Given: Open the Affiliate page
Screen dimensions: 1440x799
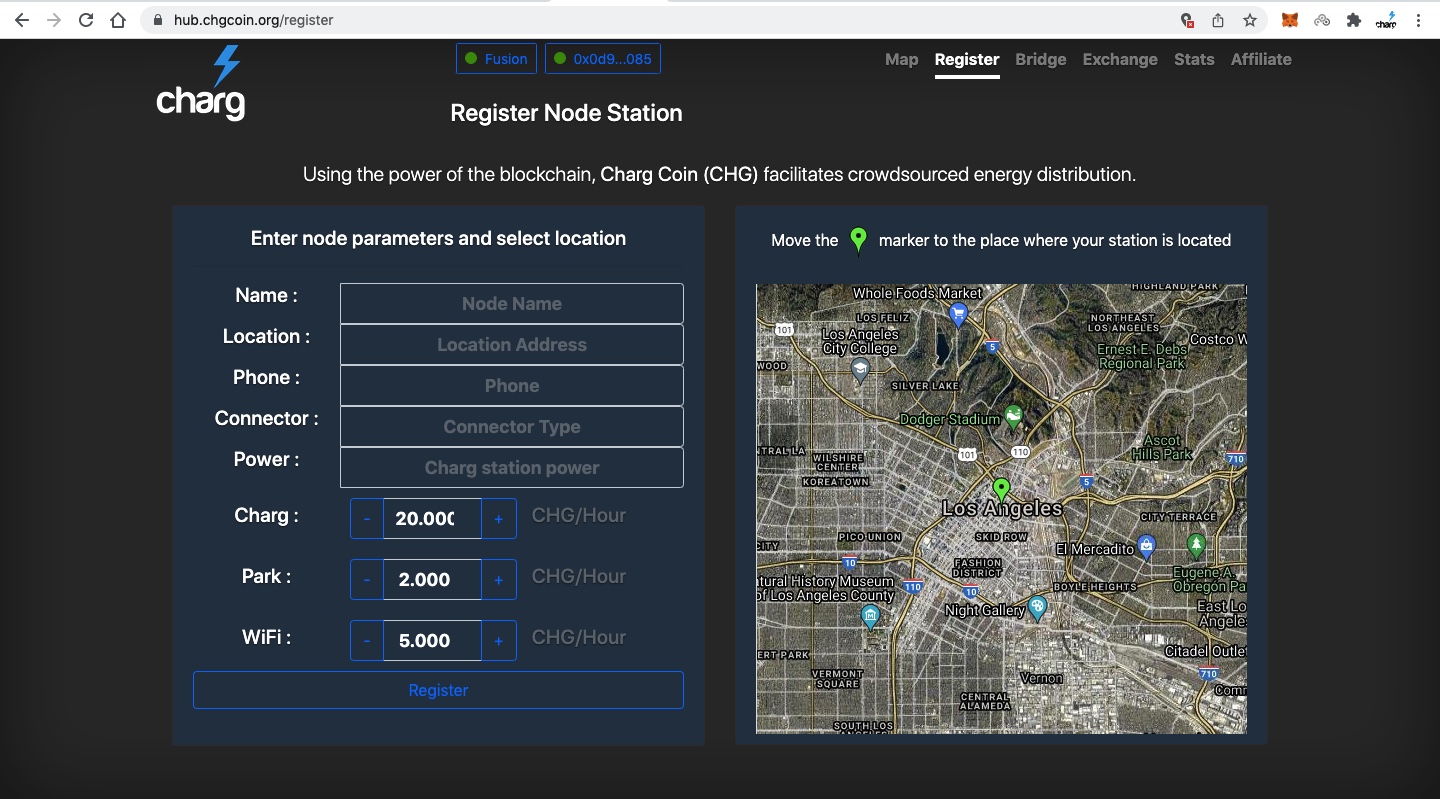Looking at the screenshot, I should (1261, 59).
